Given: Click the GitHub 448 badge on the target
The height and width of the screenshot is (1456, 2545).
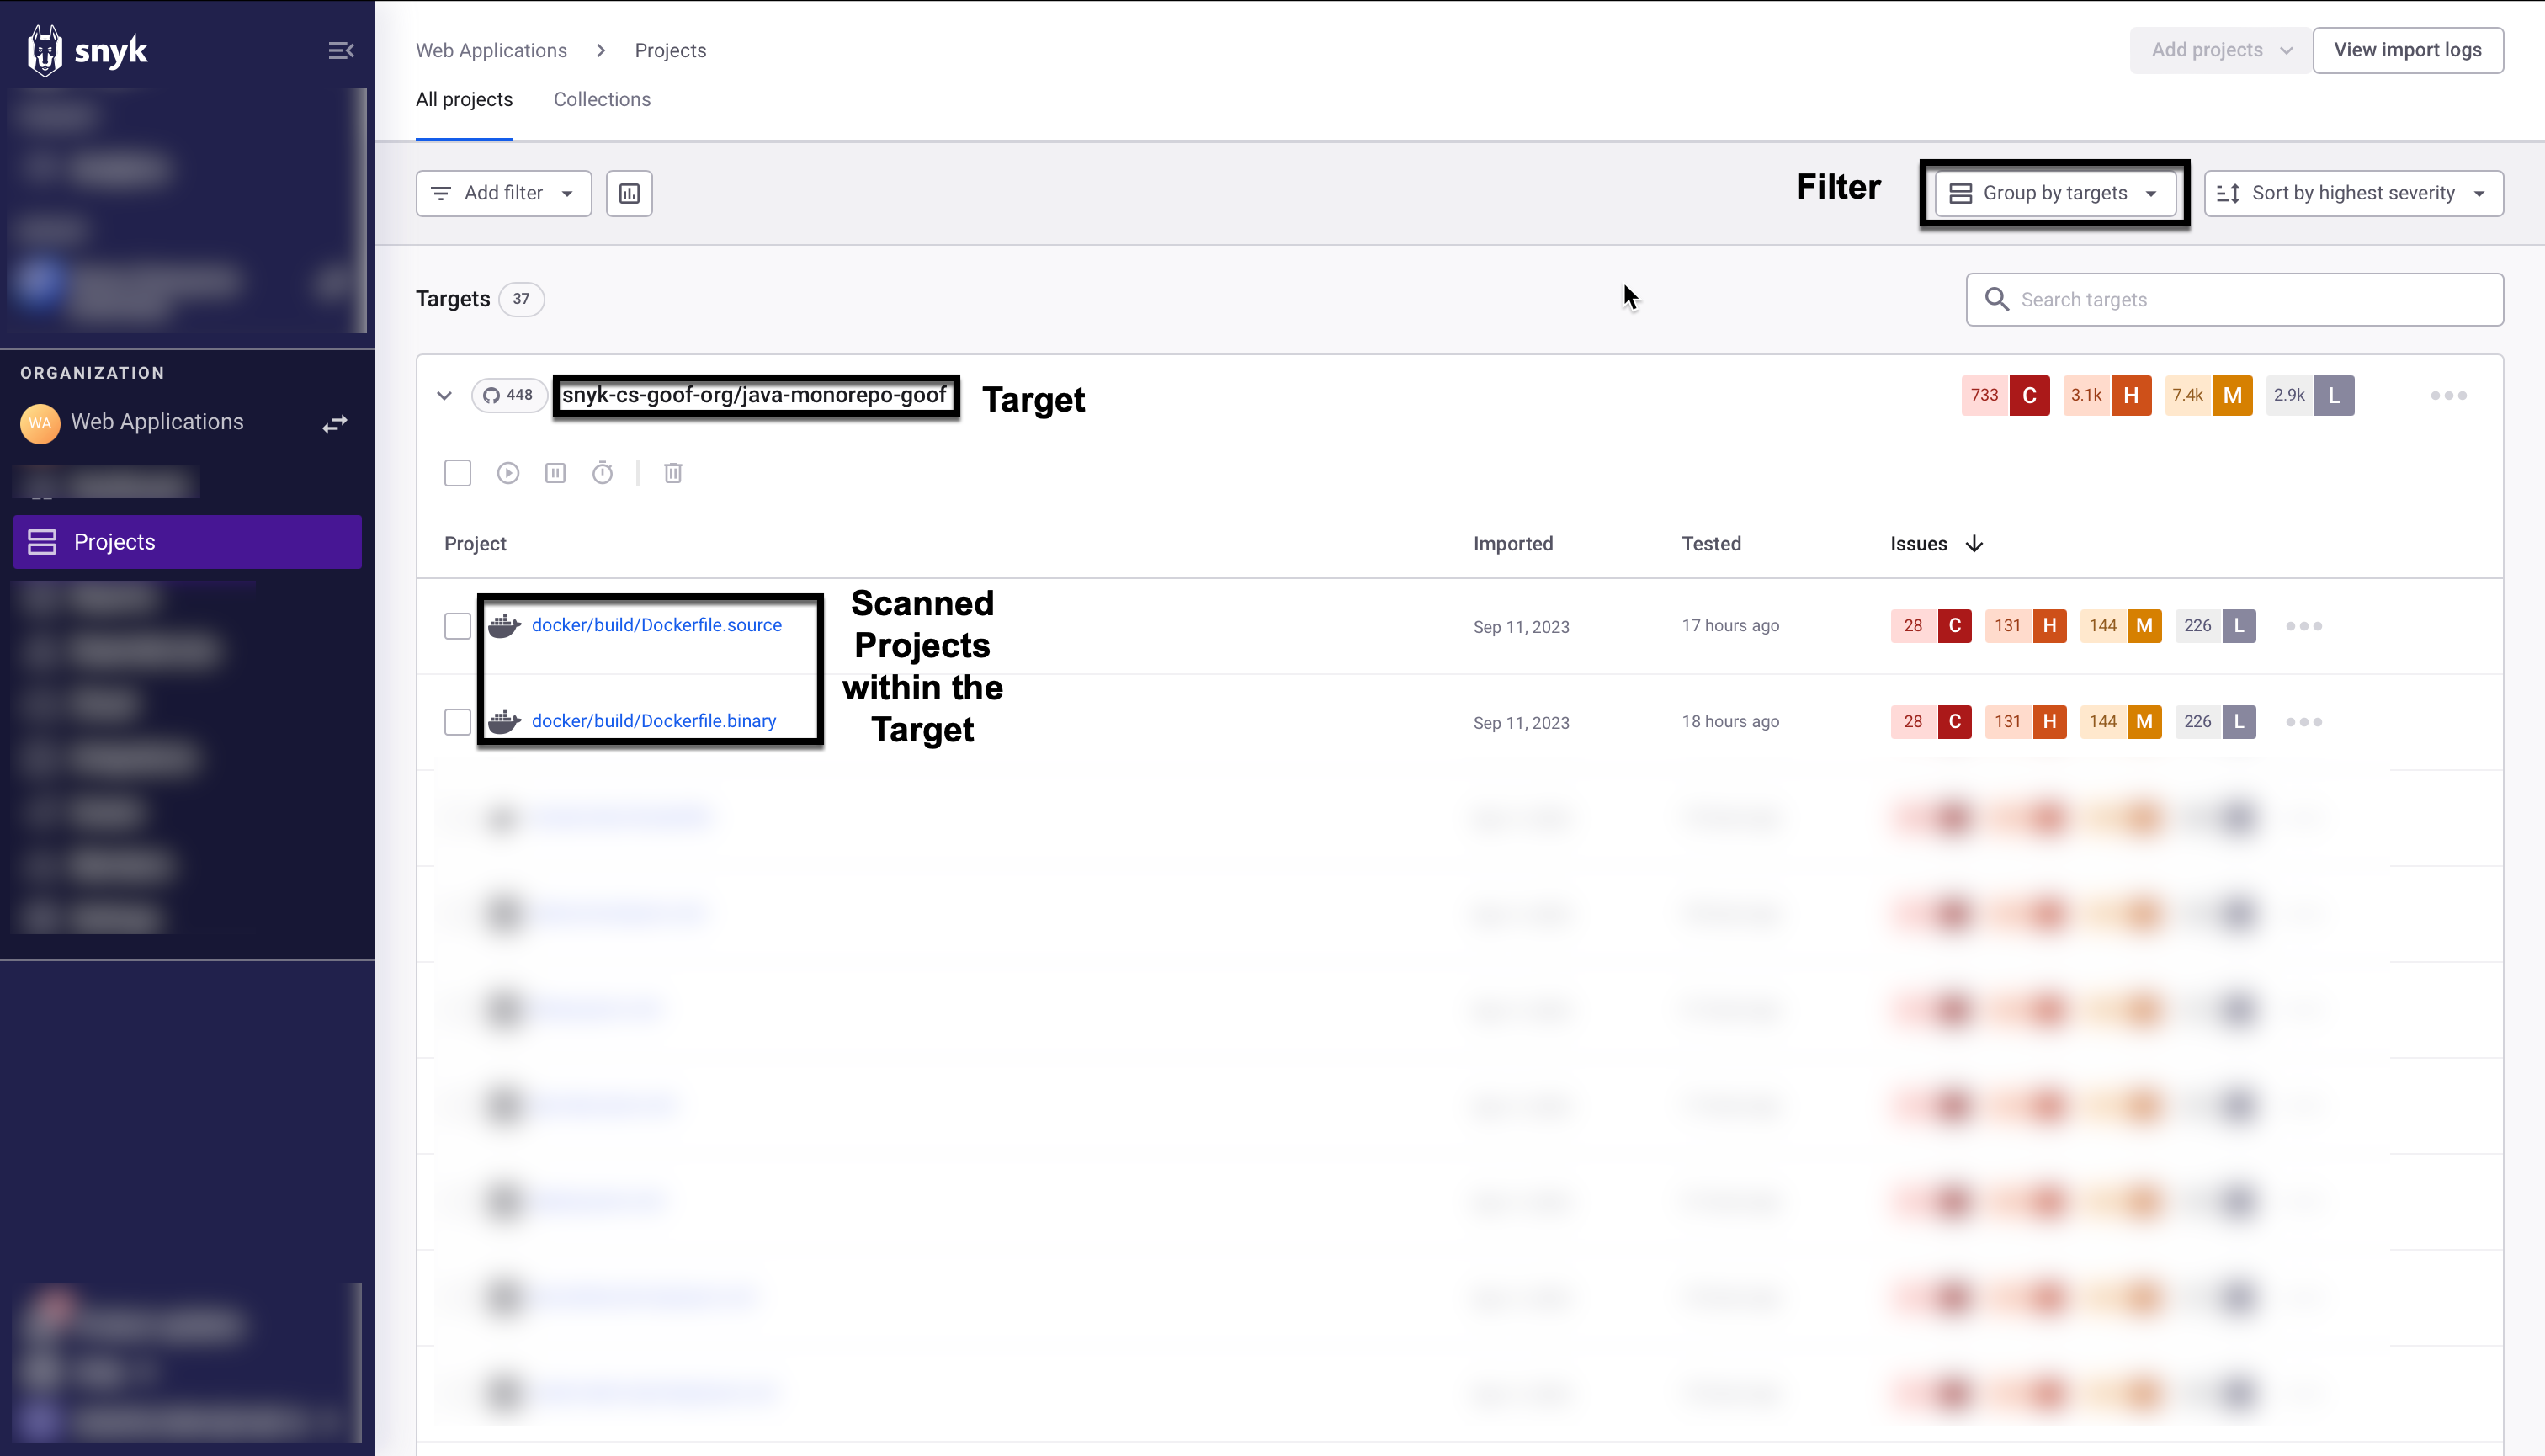Looking at the screenshot, I should pos(509,395).
